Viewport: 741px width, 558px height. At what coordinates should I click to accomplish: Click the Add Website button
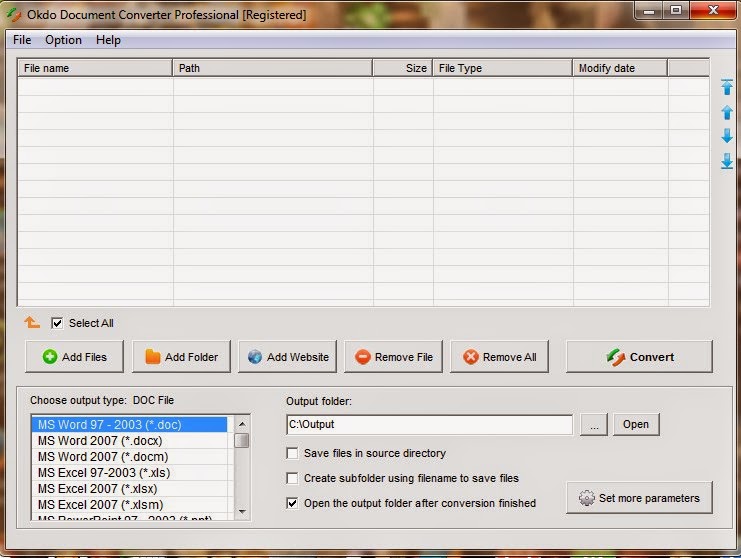[x=287, y=357]
